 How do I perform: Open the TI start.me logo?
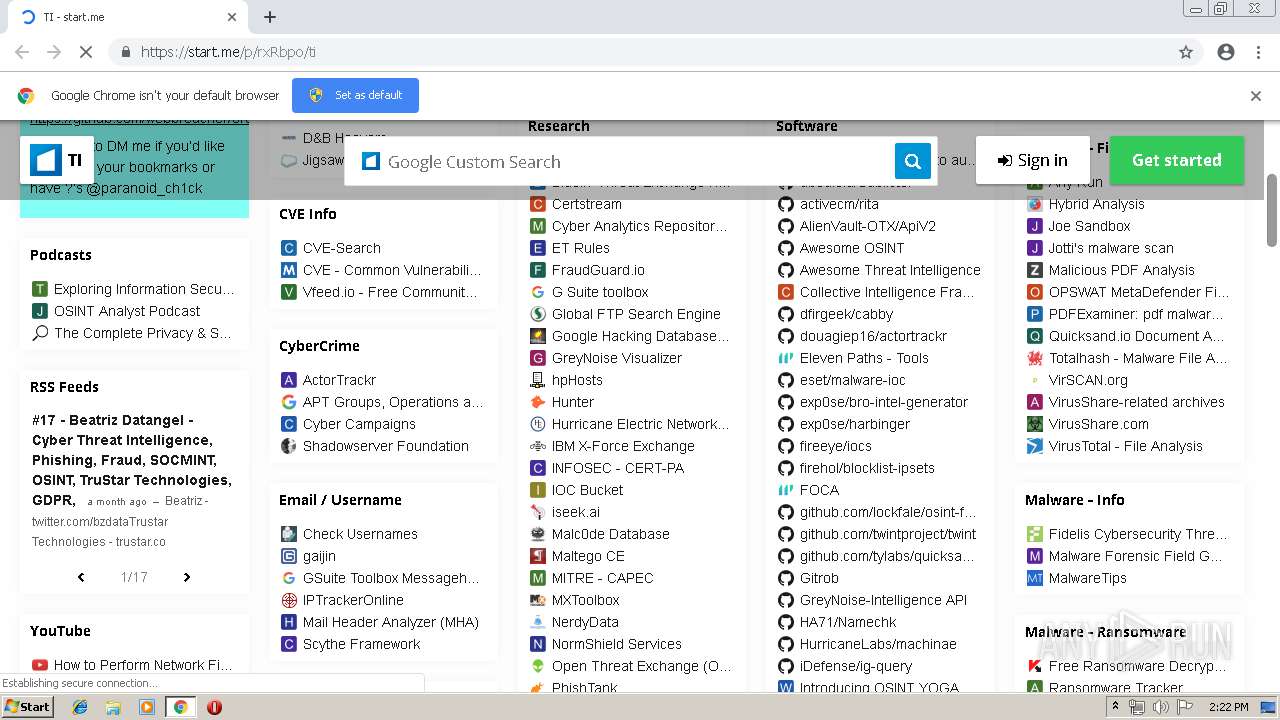pos(57,160)
